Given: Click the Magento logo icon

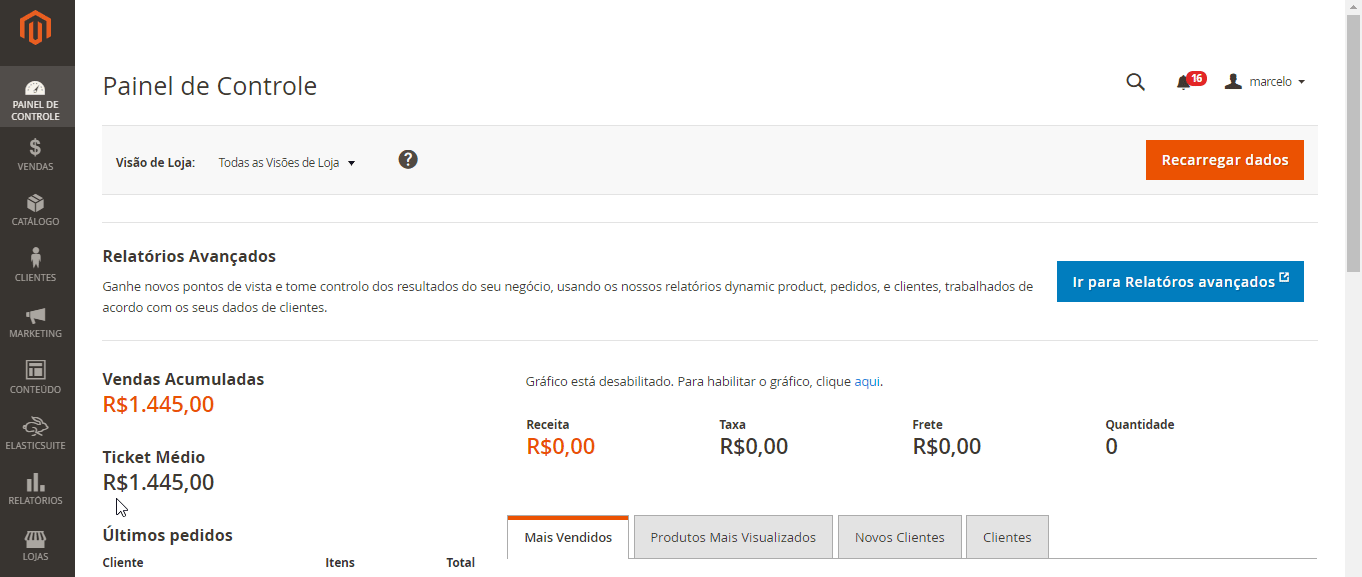Looking at the screenshot, I should point(36,28).
